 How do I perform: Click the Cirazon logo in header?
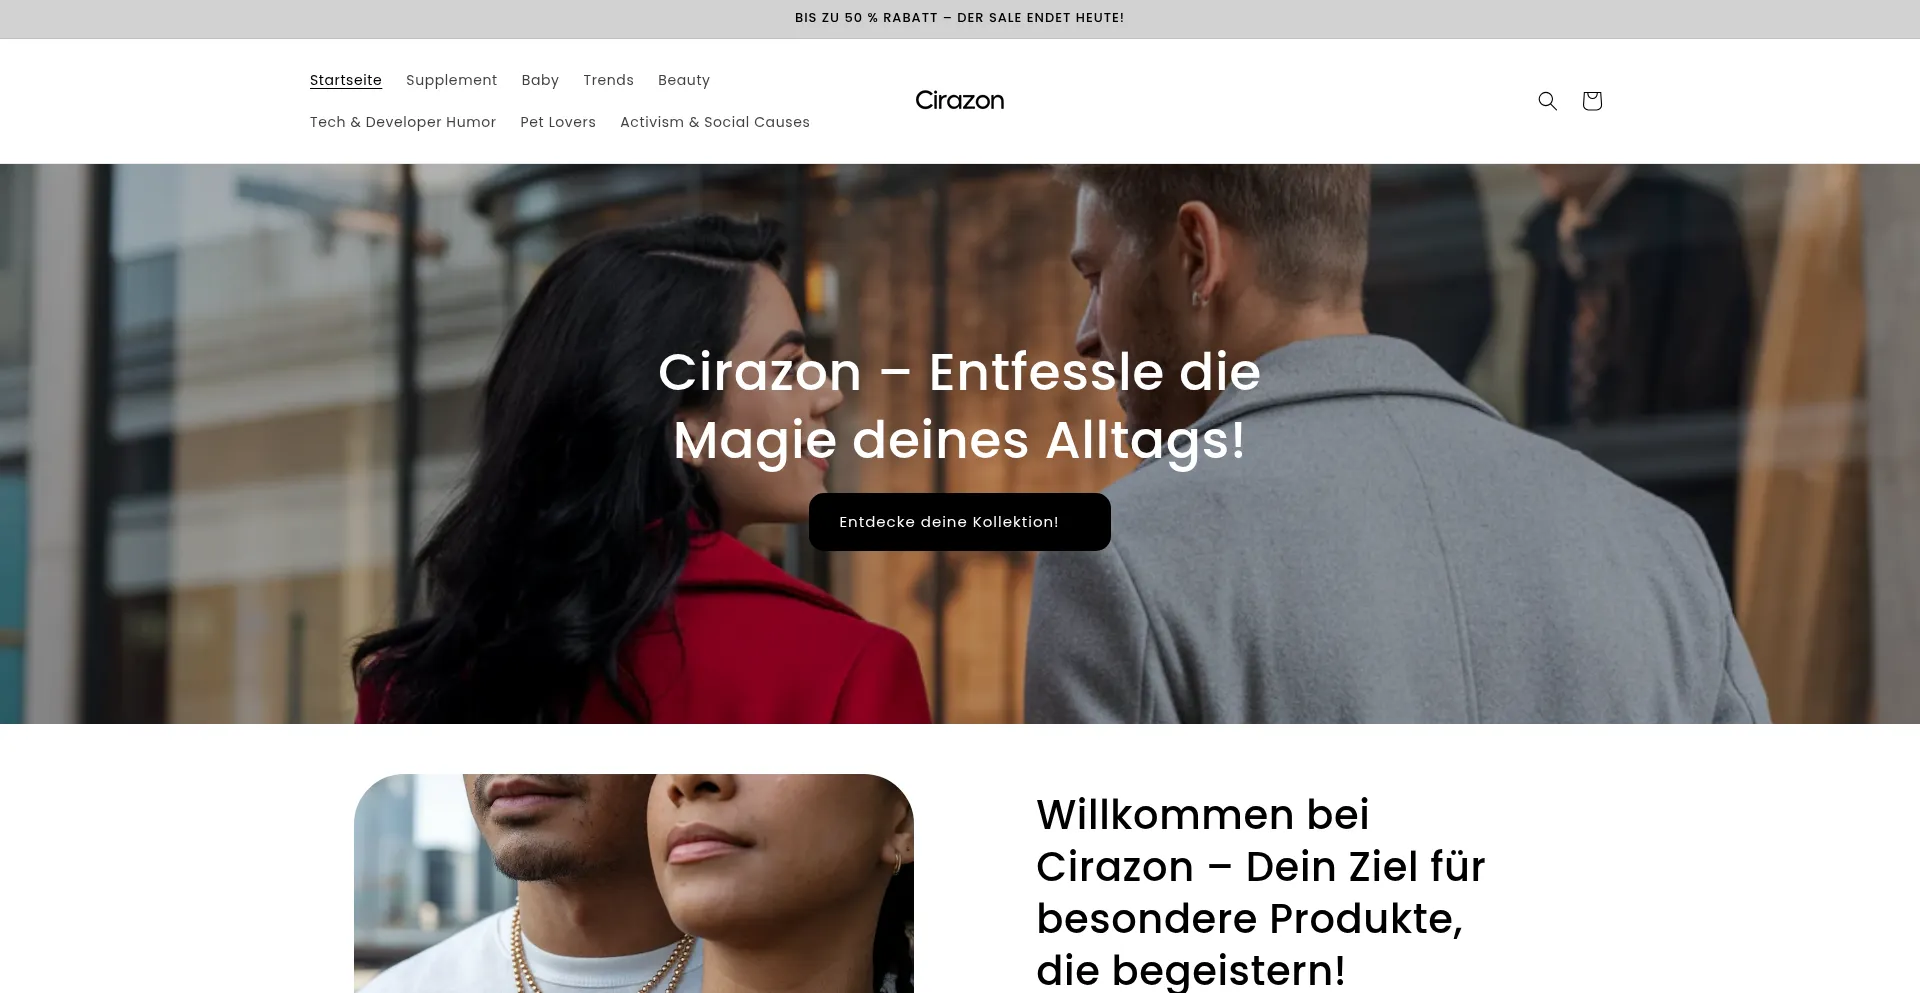(x=960, y=101)
